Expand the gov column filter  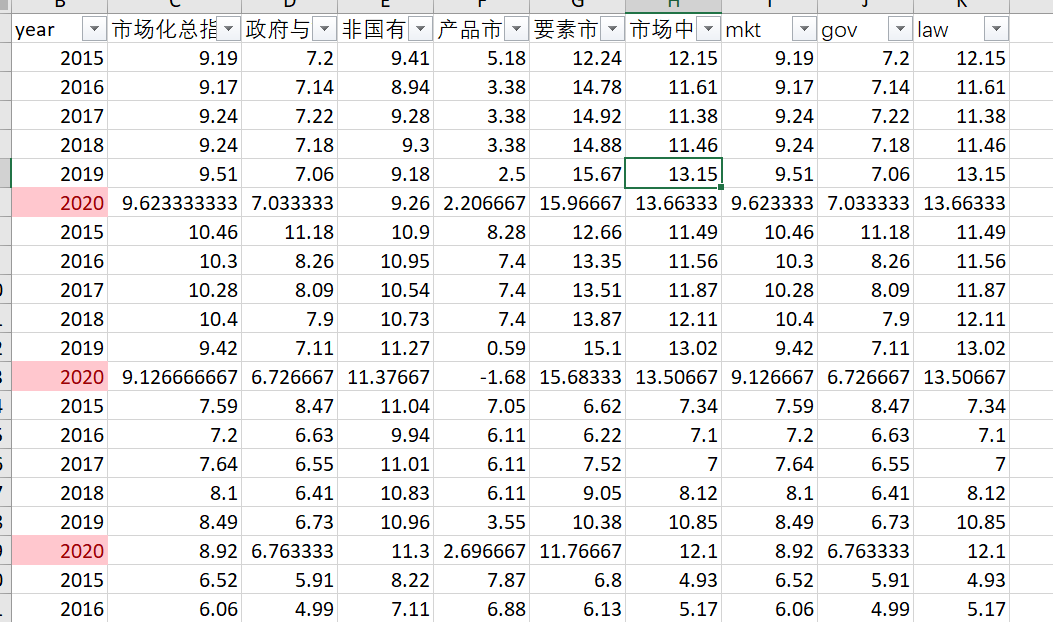[x=901, y=29]
